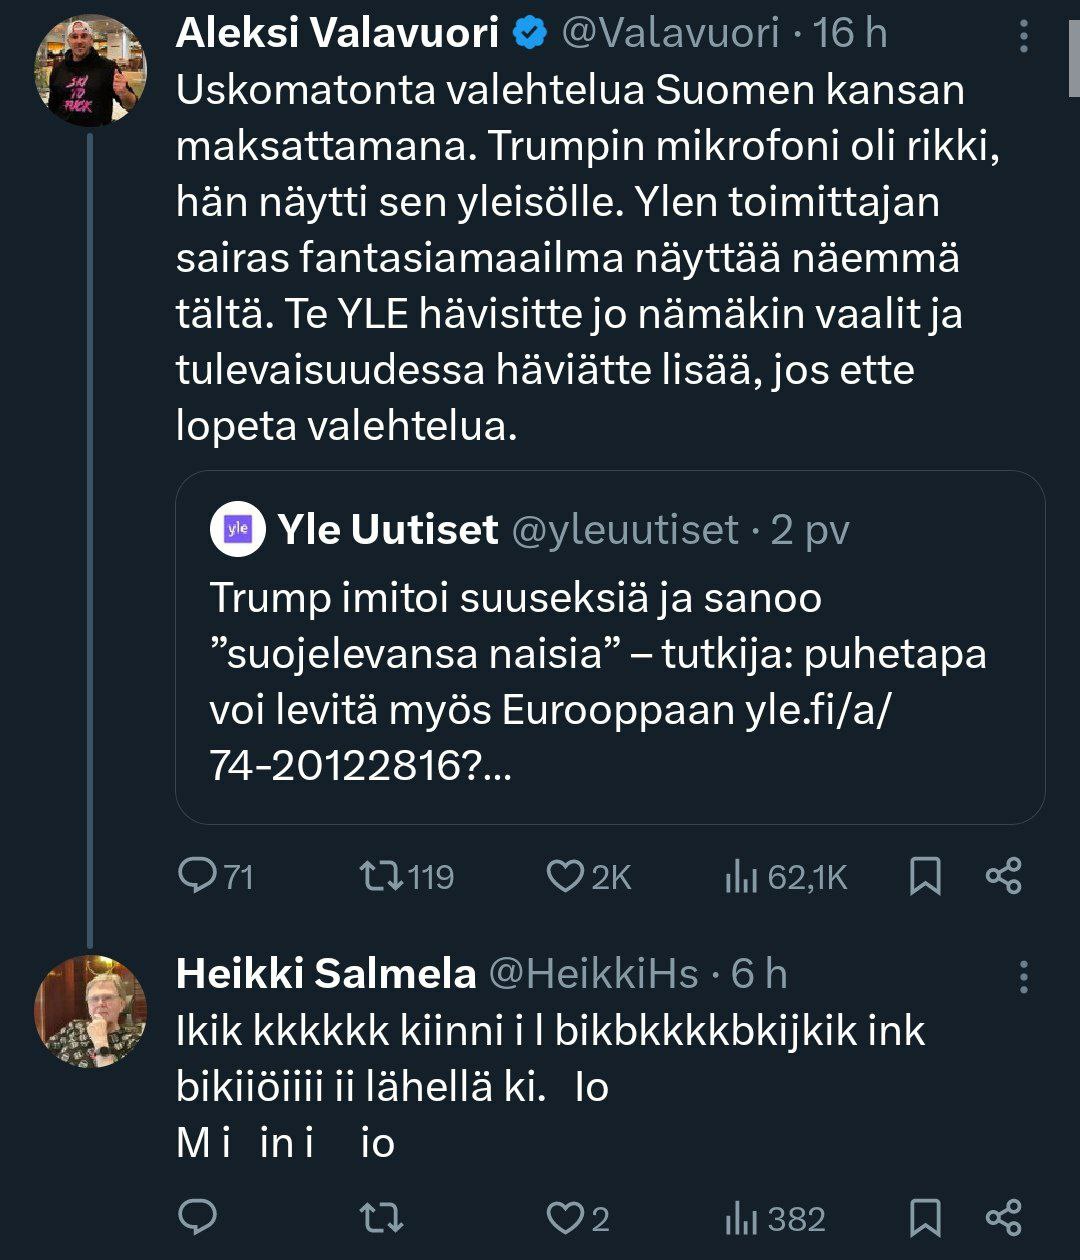Screen dimensions: 1080x1260
Task: View analytics for Salmela's reply
Action: point(739,1218)
